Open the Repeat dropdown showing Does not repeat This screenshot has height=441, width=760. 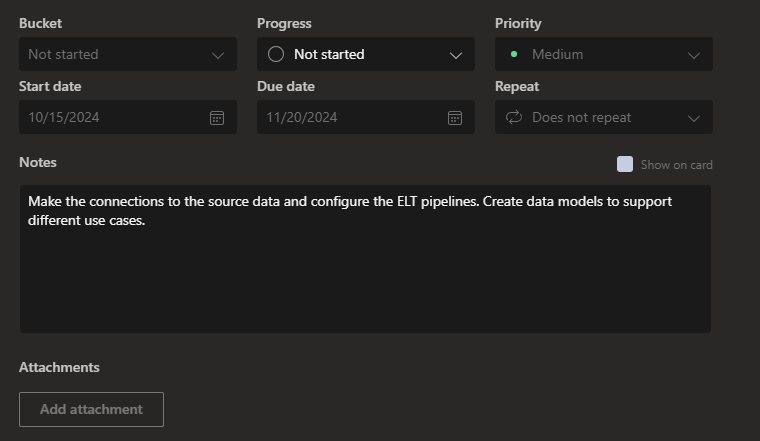point(604,117)
